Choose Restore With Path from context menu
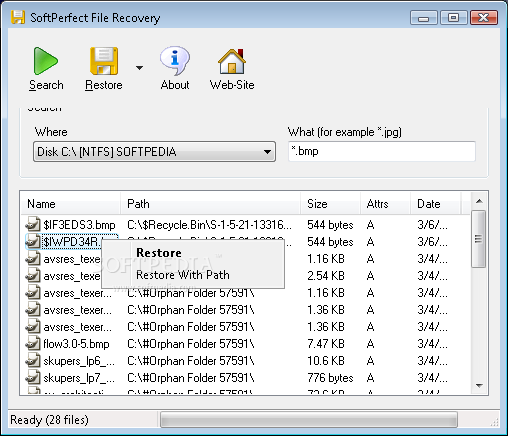 click(x=183, y=275)
